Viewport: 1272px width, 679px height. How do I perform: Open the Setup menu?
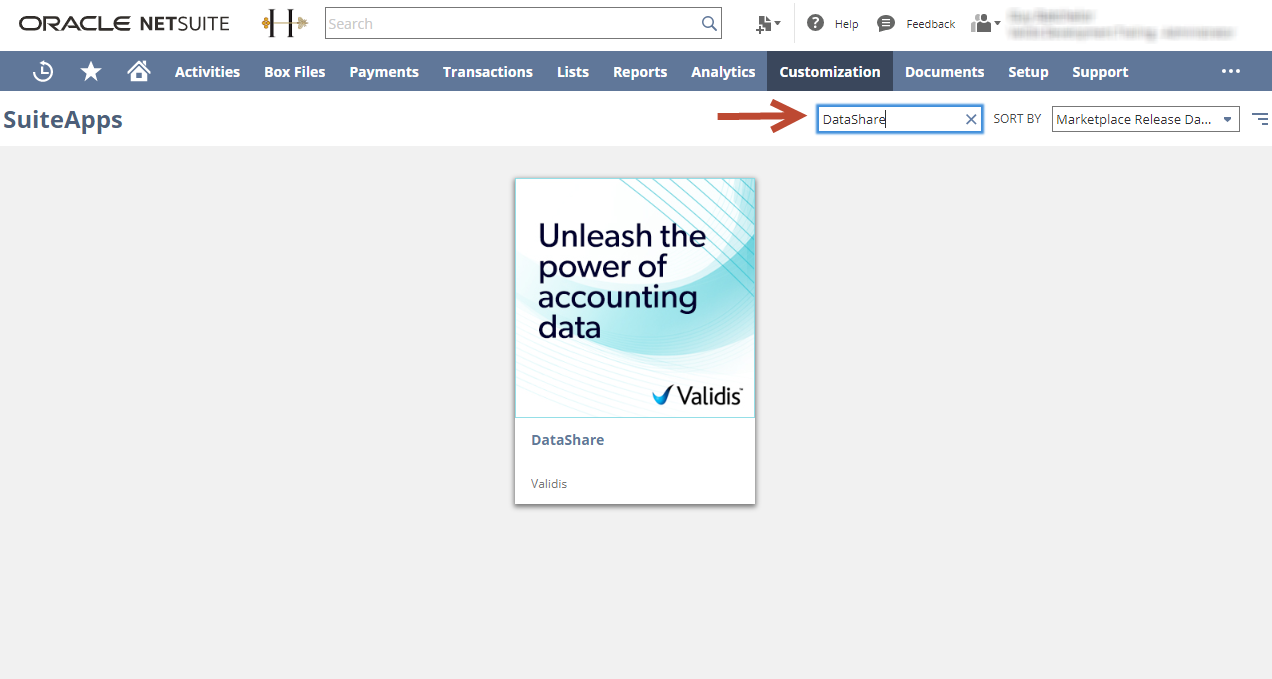(x=1028, y=72)
